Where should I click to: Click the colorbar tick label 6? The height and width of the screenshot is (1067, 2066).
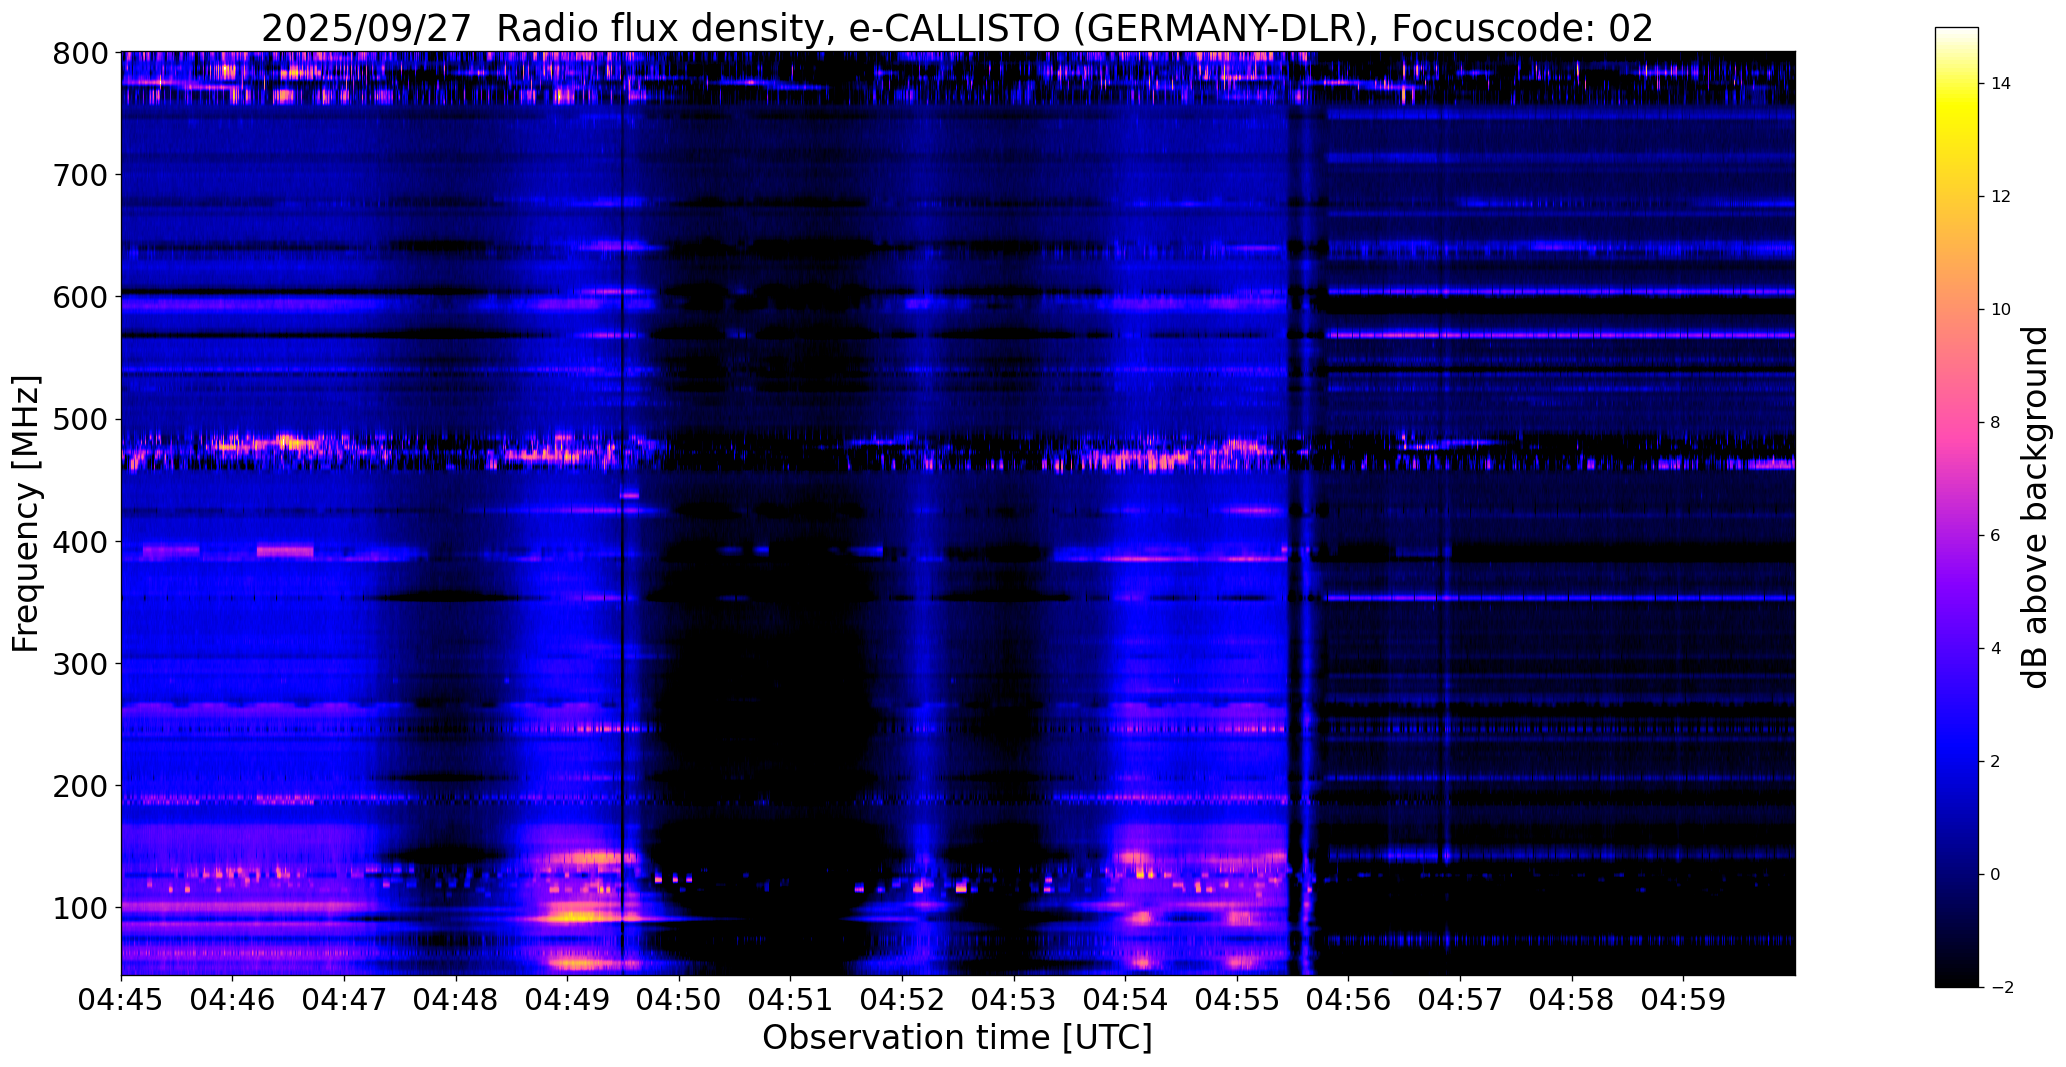[1995, 536]
